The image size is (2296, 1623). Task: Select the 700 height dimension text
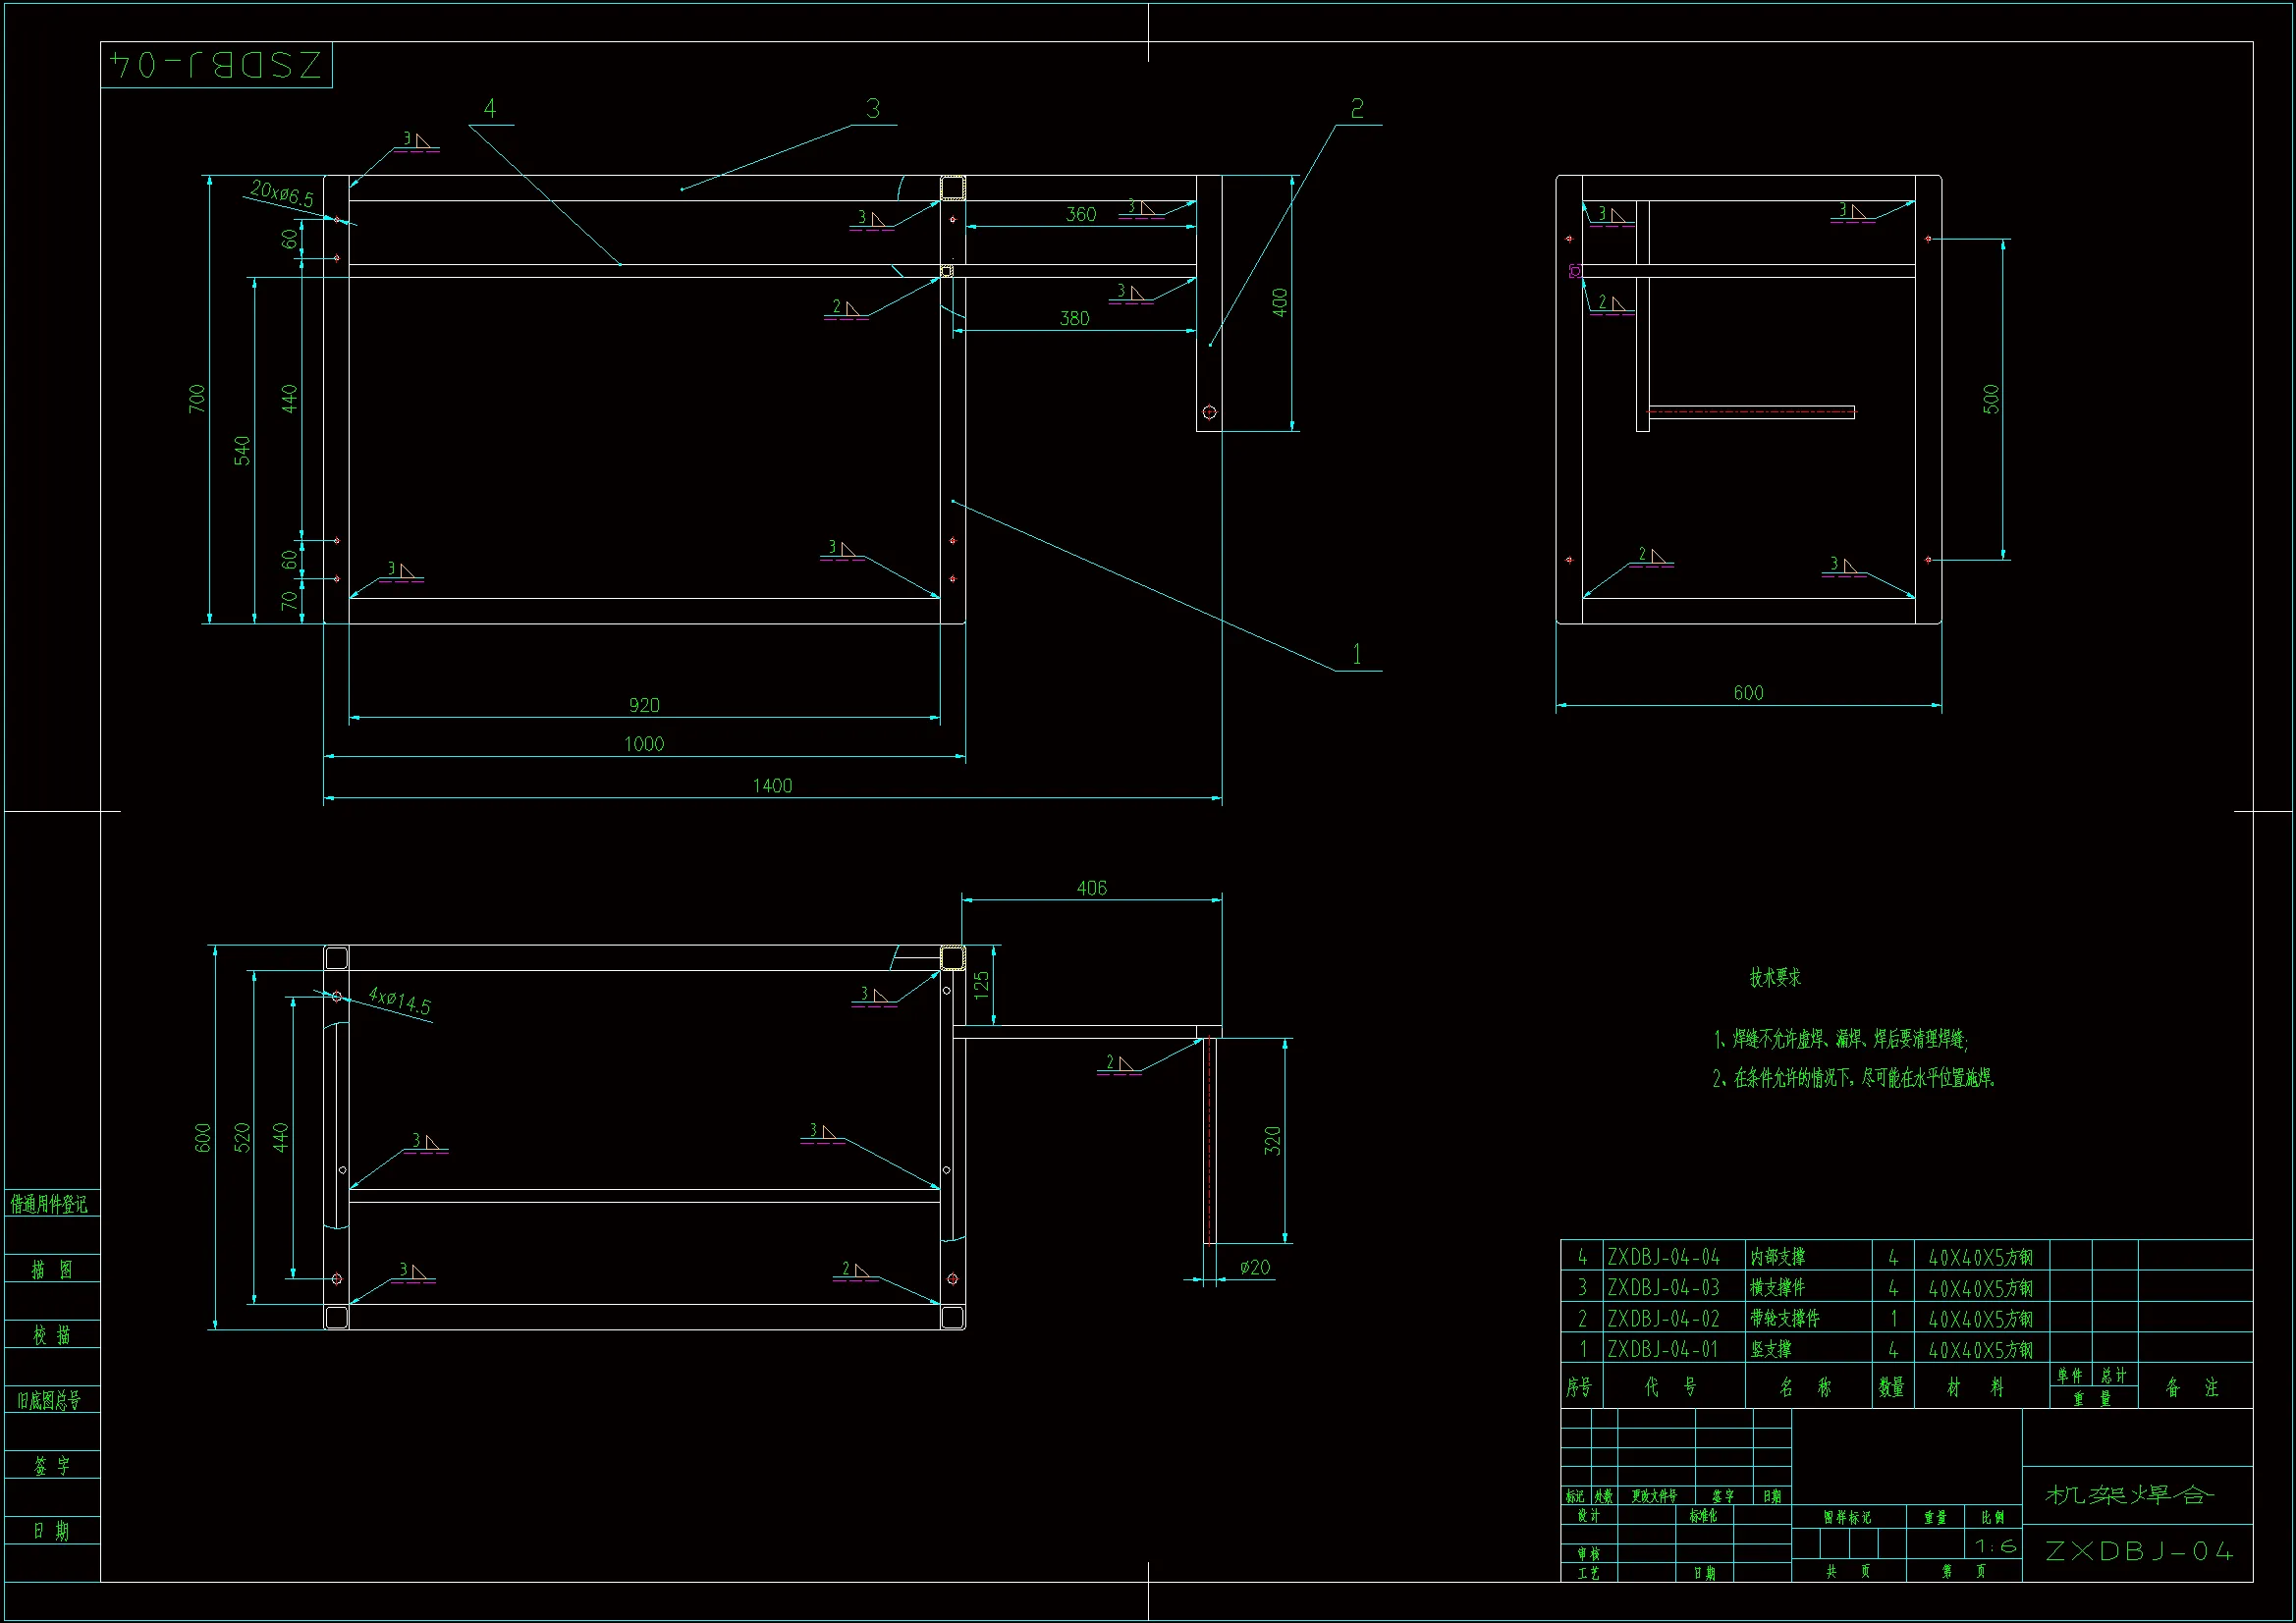point(197,398)
